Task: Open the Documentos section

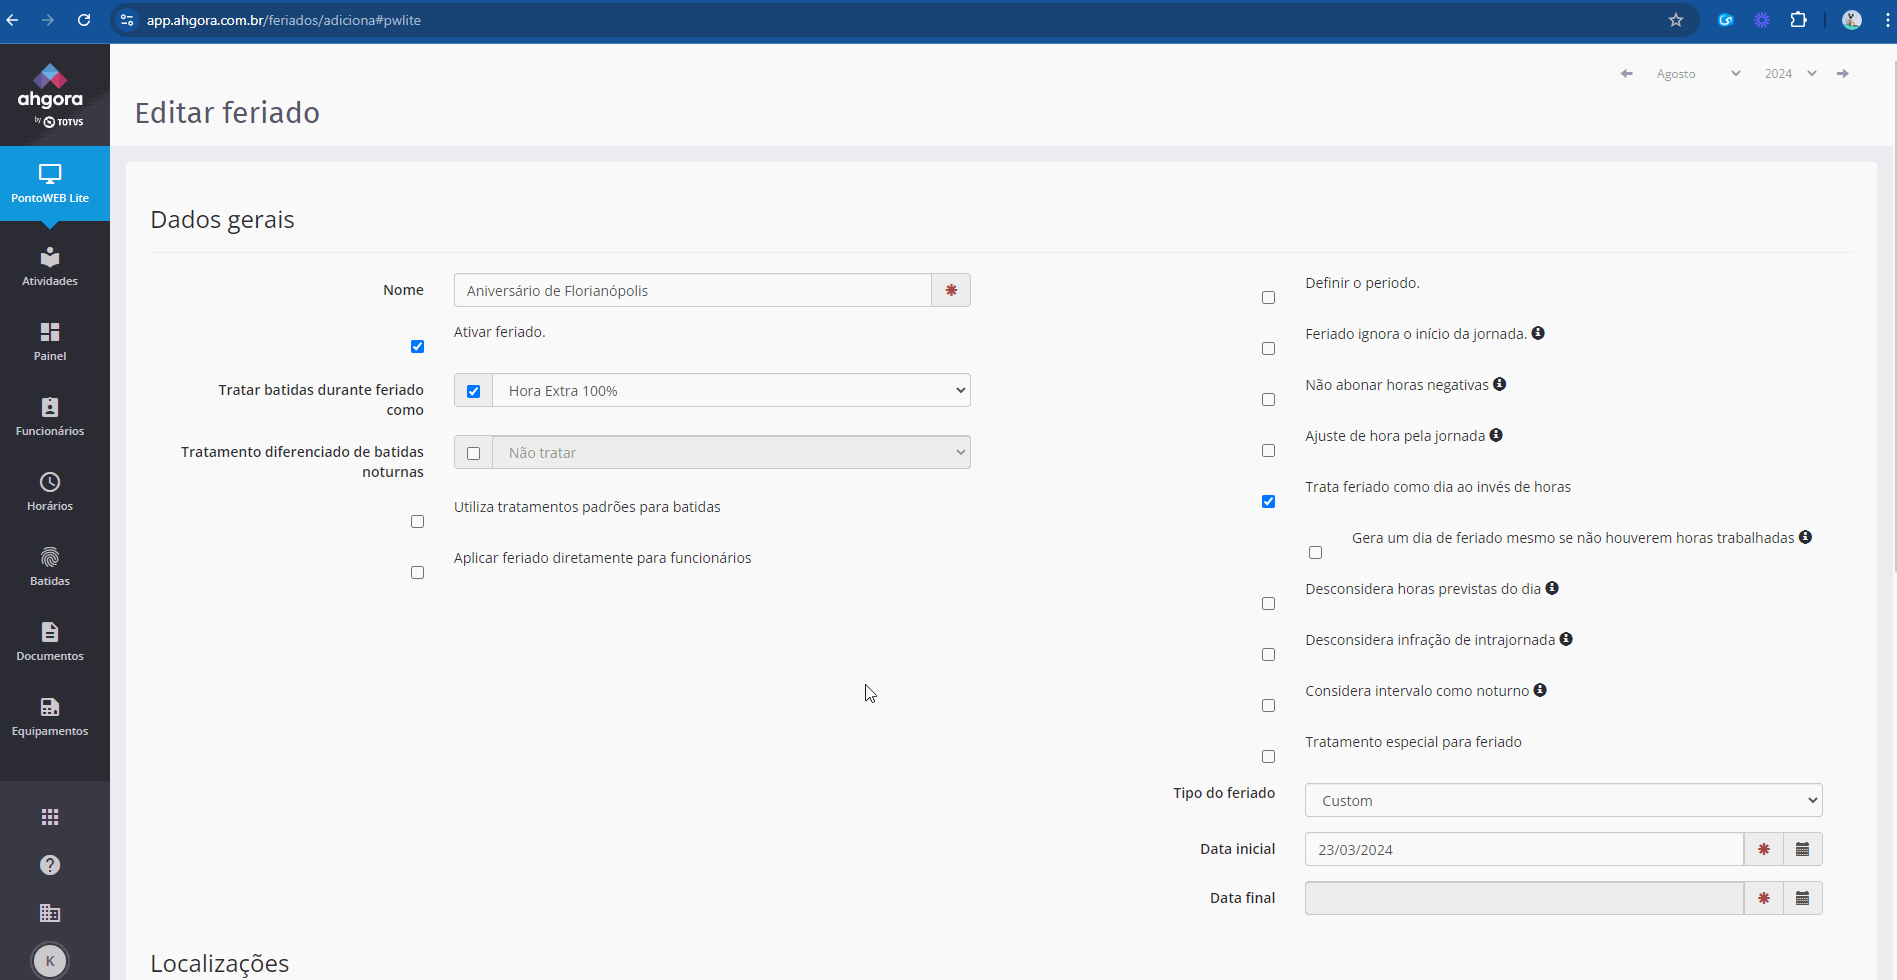Action: tap(50, 642)
